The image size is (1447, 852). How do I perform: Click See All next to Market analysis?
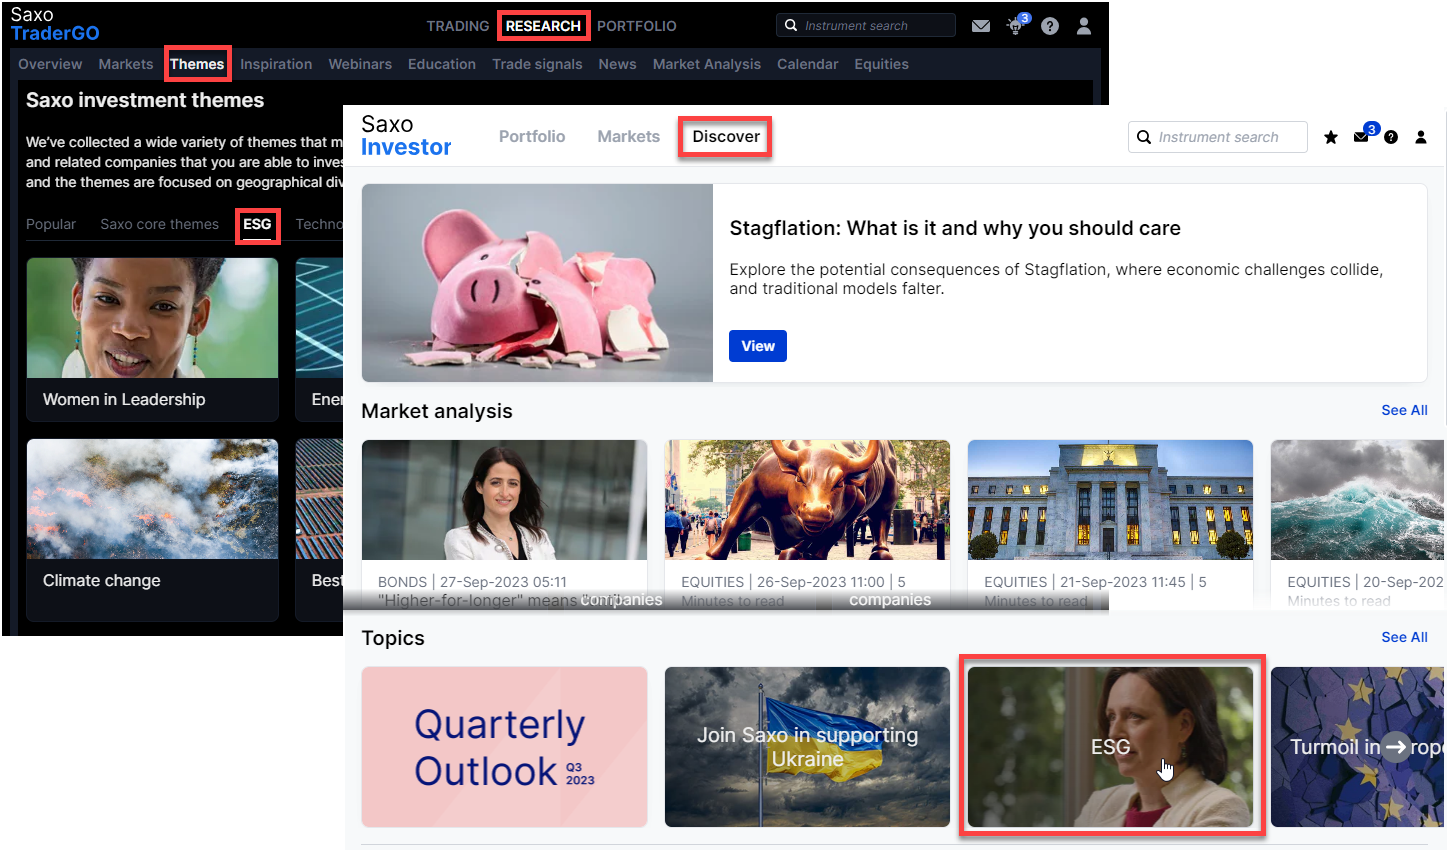click(1403, 410)
